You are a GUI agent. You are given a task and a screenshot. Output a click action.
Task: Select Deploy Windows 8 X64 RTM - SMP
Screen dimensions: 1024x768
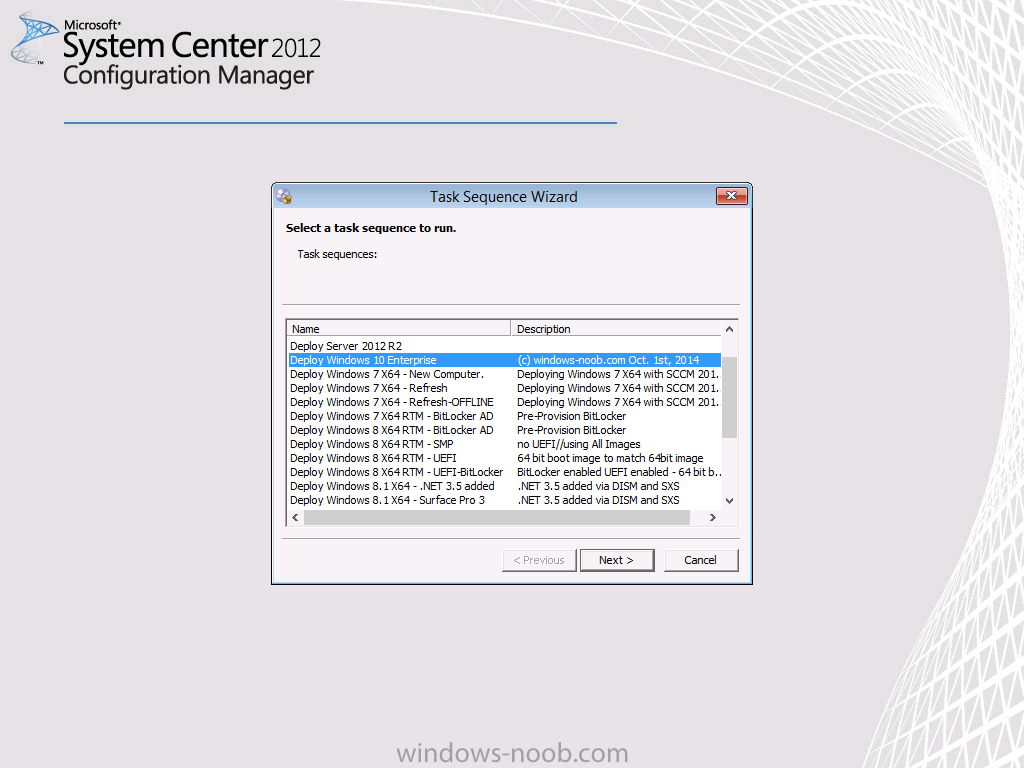(505, 444)
